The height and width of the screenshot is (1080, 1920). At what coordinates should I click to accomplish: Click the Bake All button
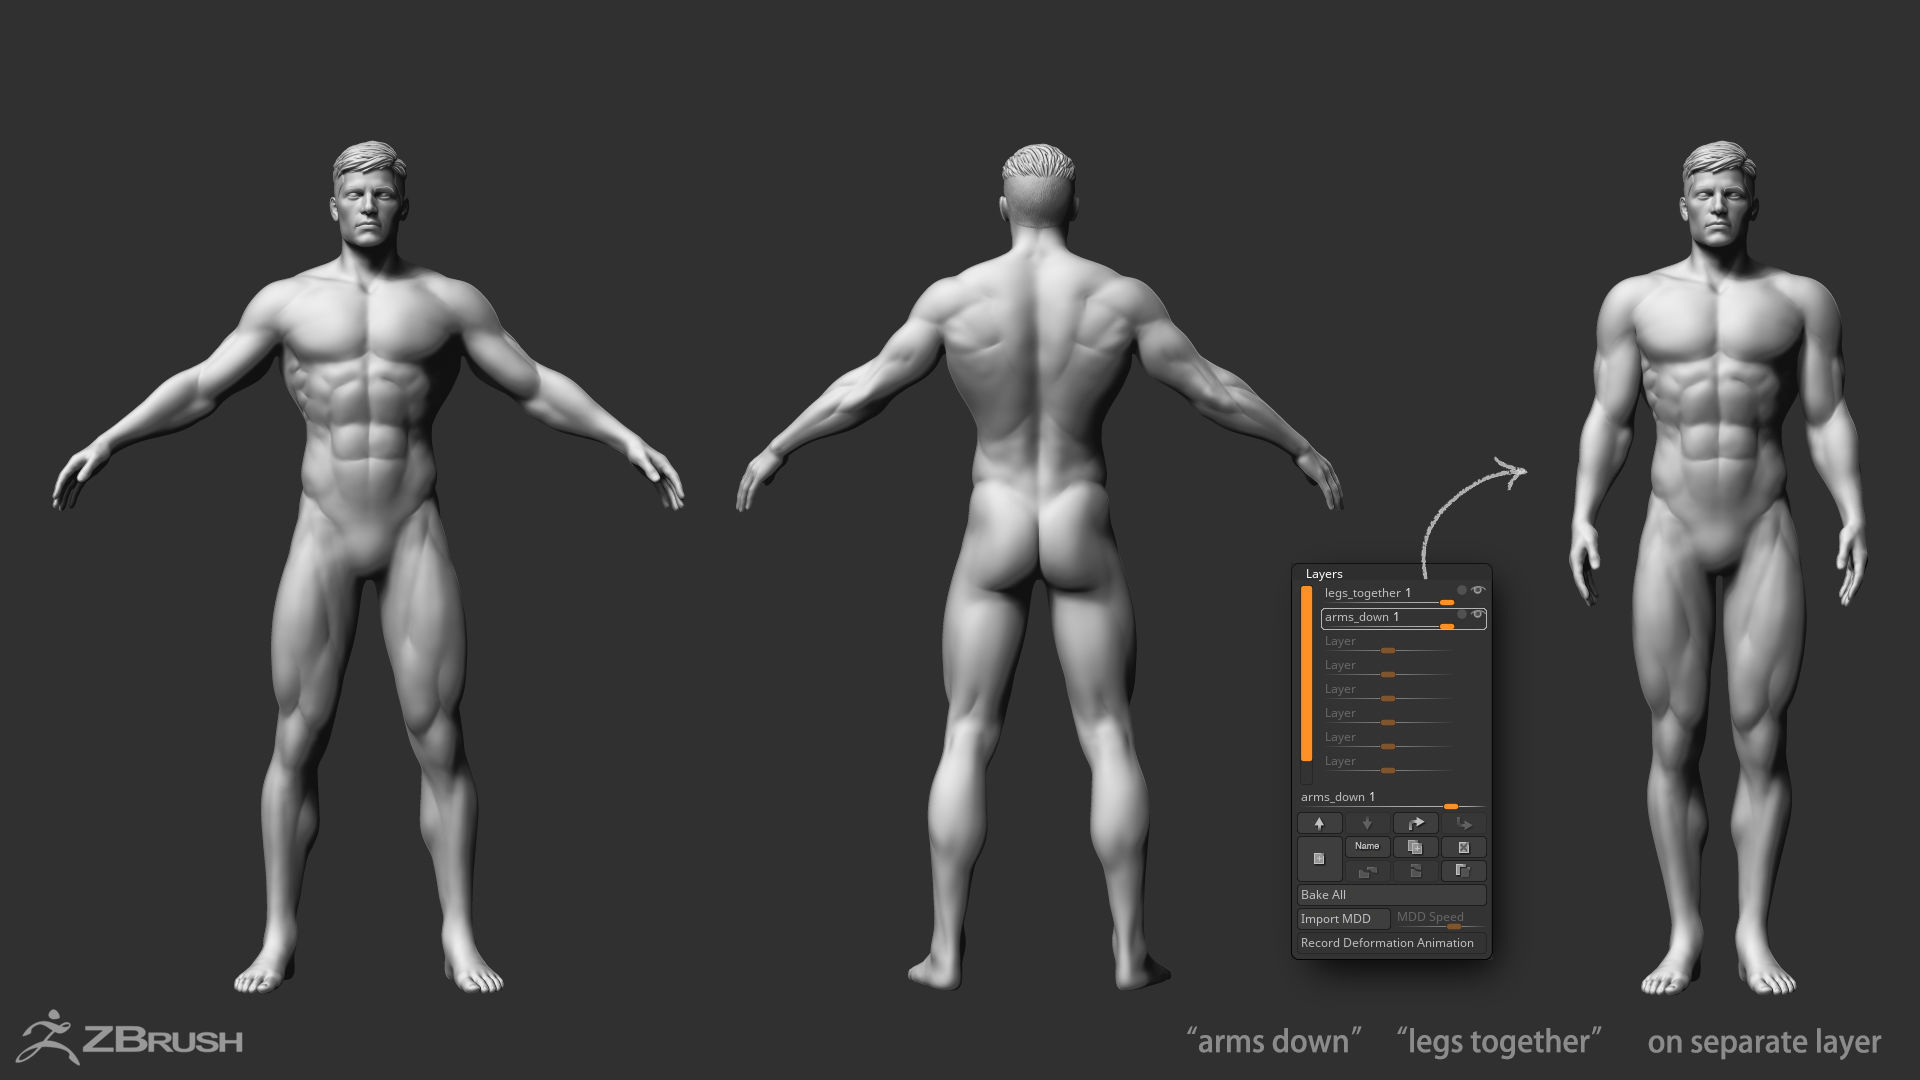[1391, 895]
